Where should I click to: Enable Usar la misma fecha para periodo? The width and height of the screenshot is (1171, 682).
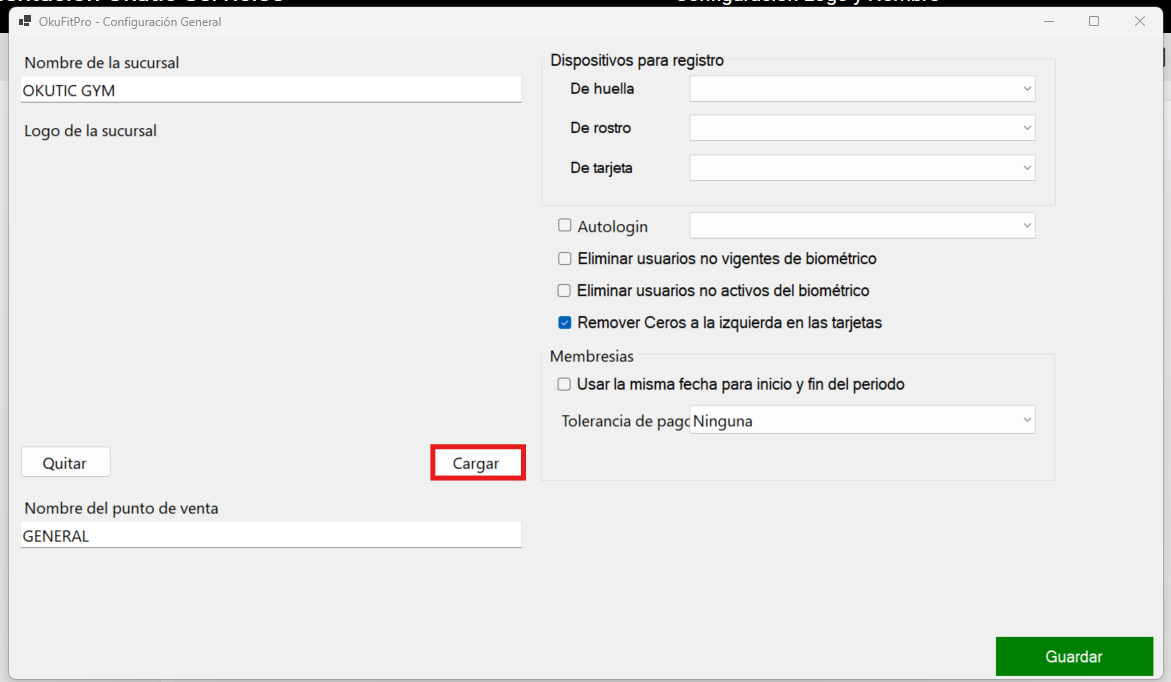pos(565,384)
